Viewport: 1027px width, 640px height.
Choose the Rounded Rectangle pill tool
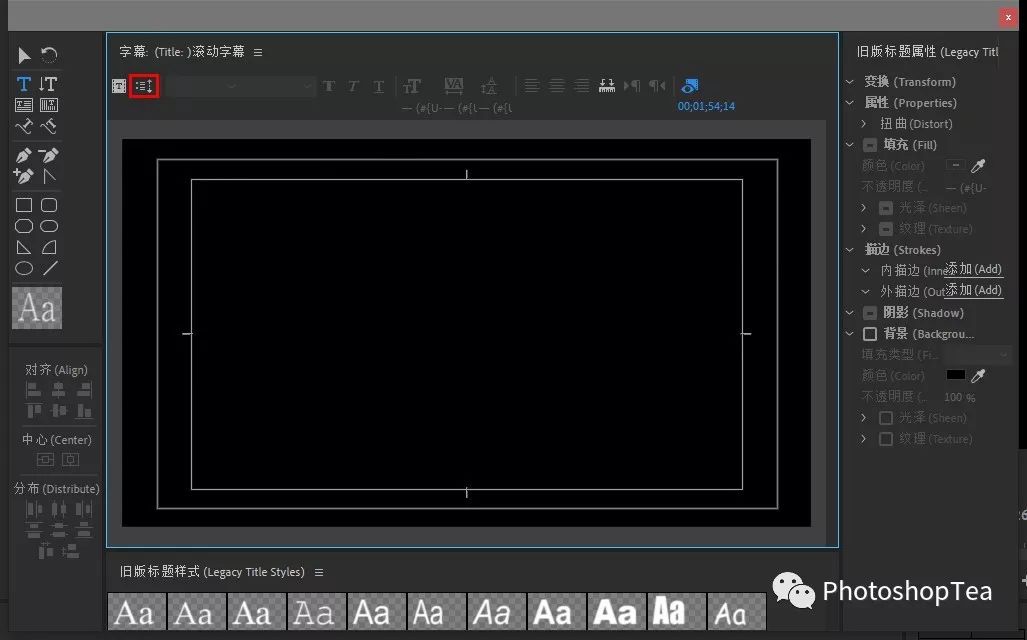click(49, 226)
